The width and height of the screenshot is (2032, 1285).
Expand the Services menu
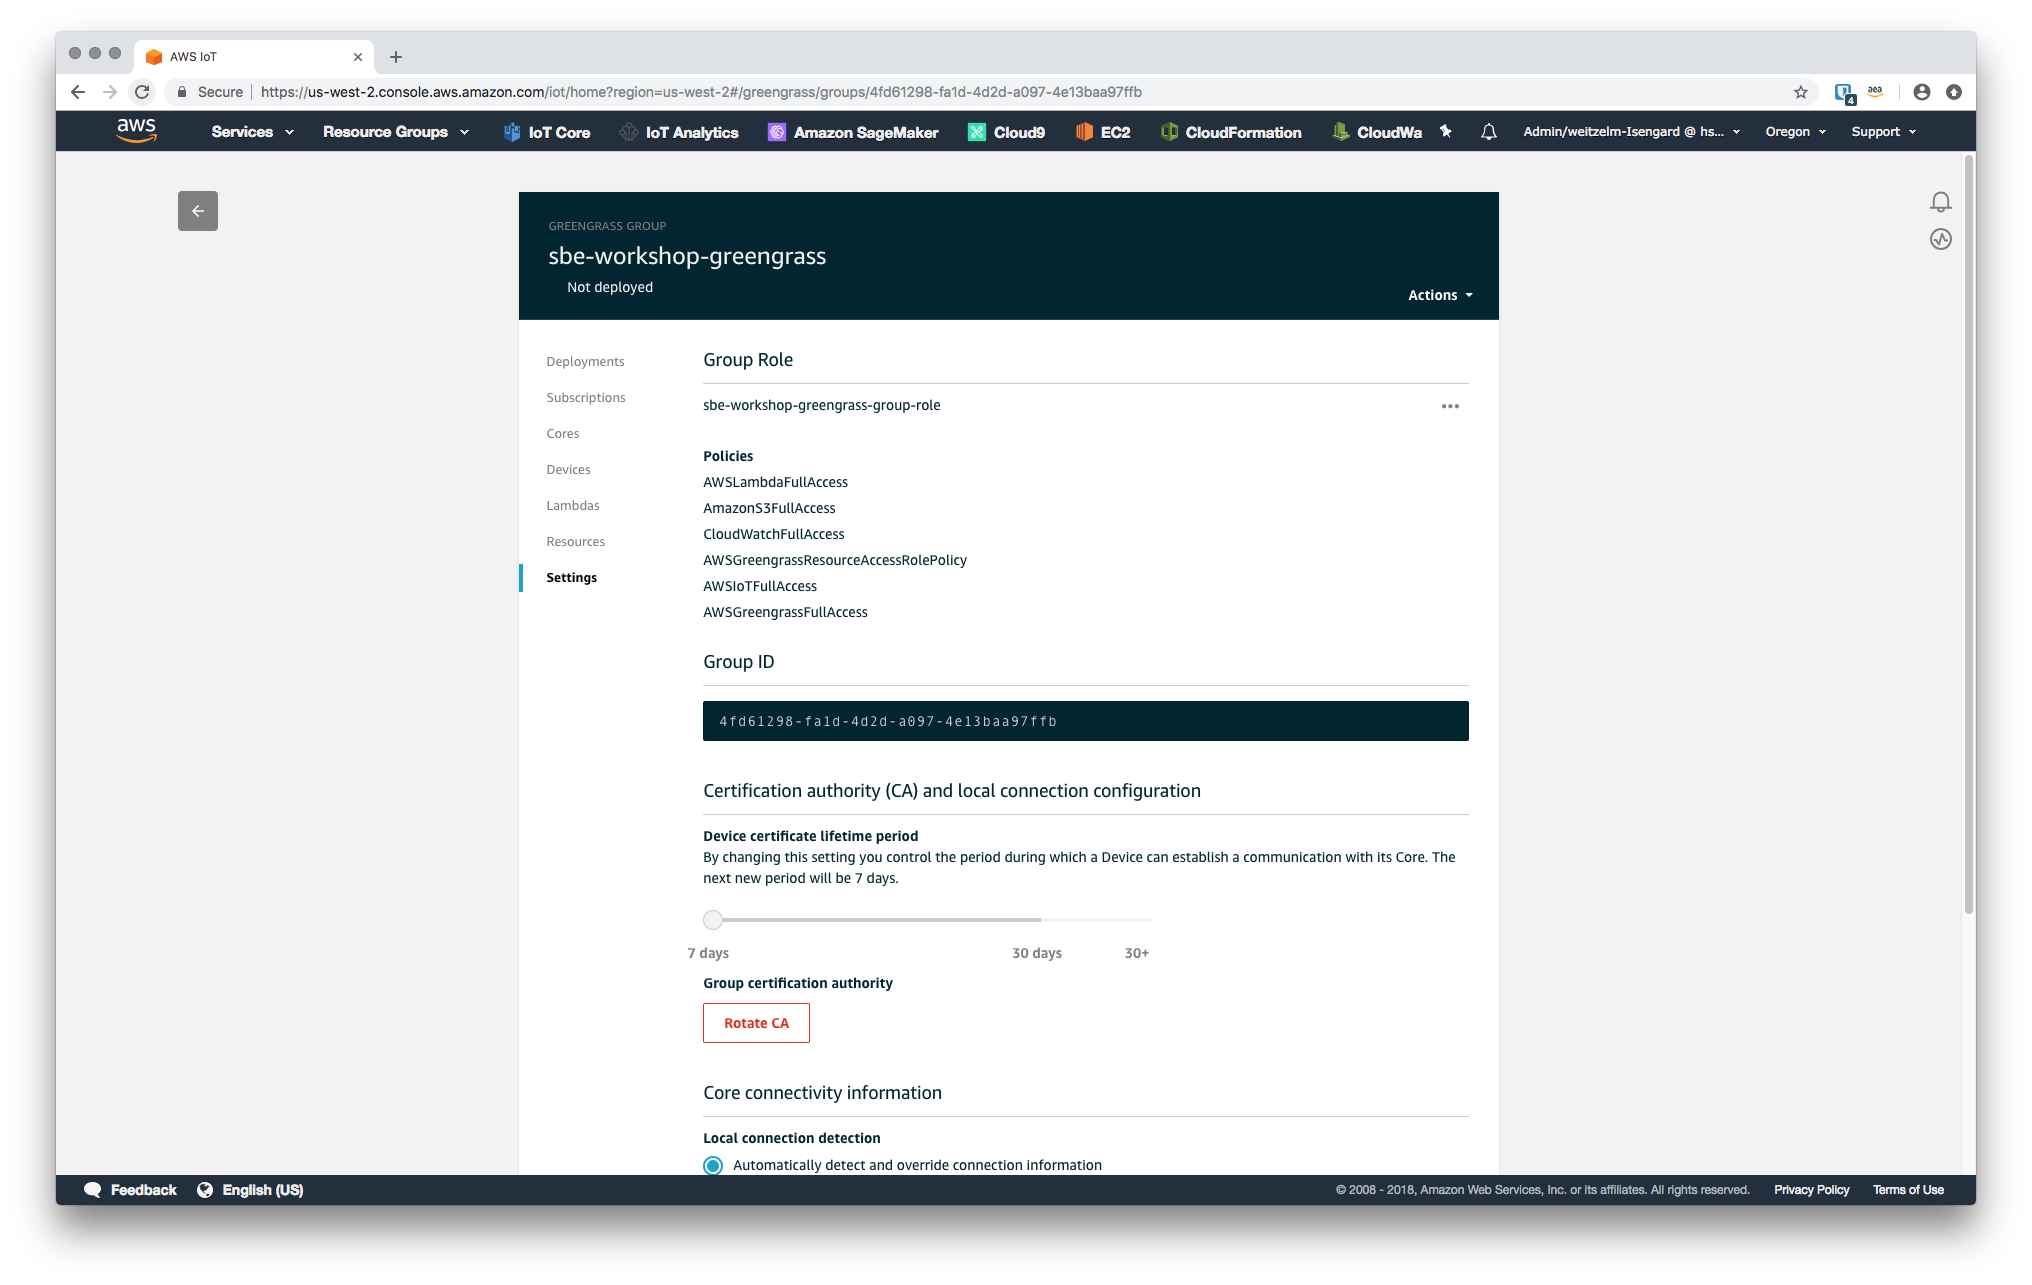[x=252, y=132]
